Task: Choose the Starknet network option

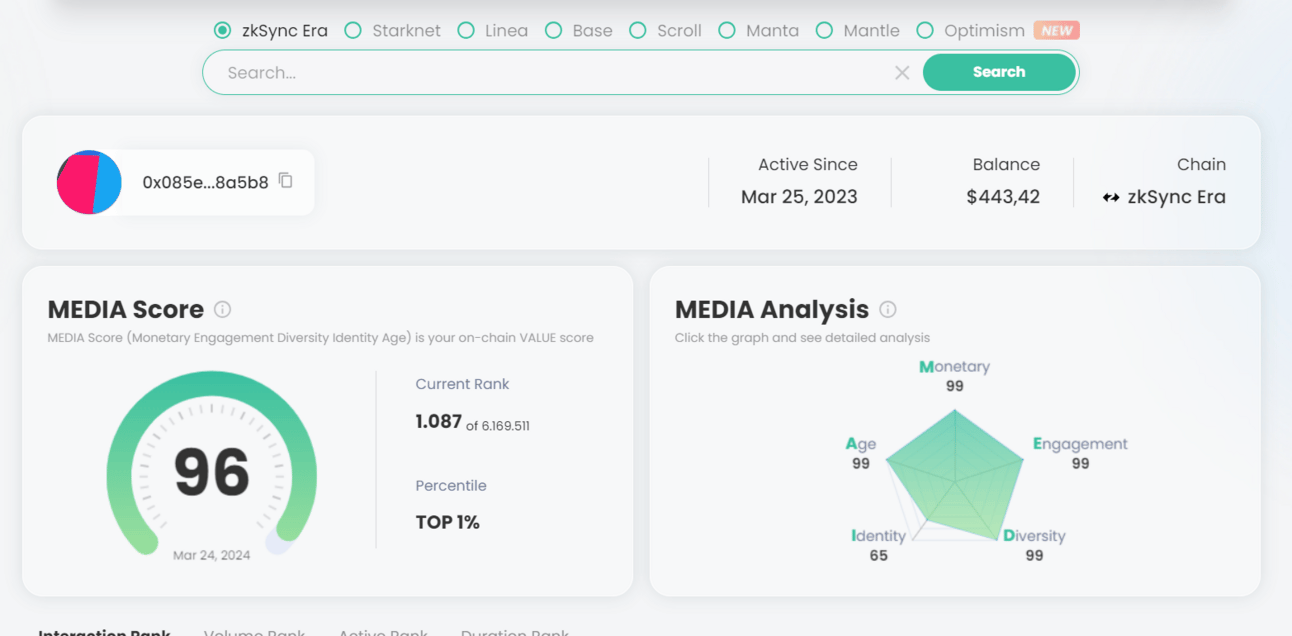Action: [353, 30]
